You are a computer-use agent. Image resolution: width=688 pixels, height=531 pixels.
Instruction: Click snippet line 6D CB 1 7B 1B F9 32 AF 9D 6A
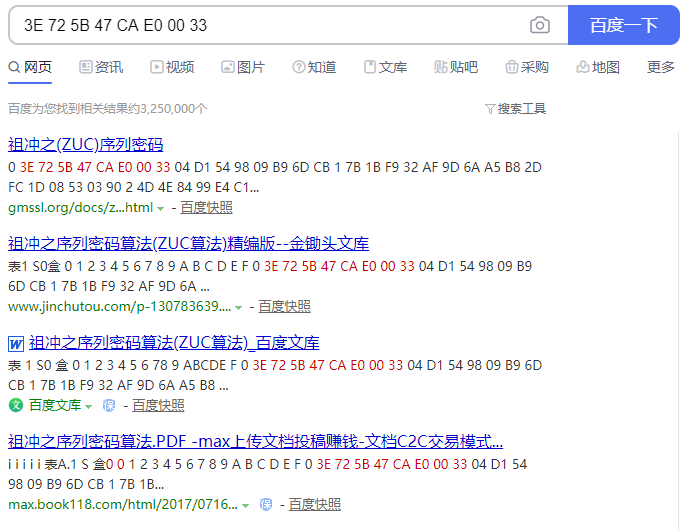[109, 286]
